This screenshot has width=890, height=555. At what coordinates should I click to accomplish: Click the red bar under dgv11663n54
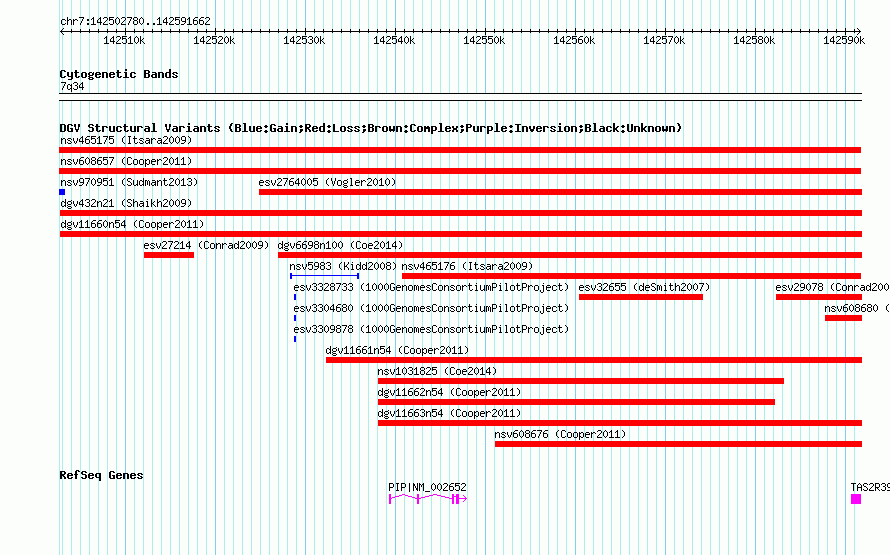(x=620, y=423)
